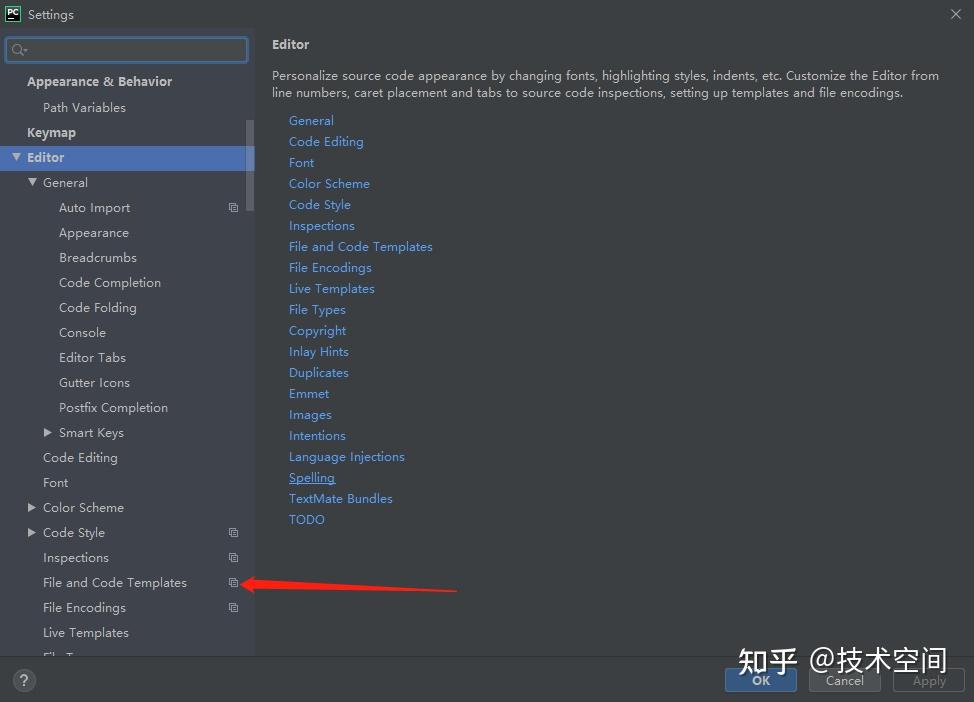Collapse the General tree node
Screen dimensions: 974x702
tap(32, 182)
